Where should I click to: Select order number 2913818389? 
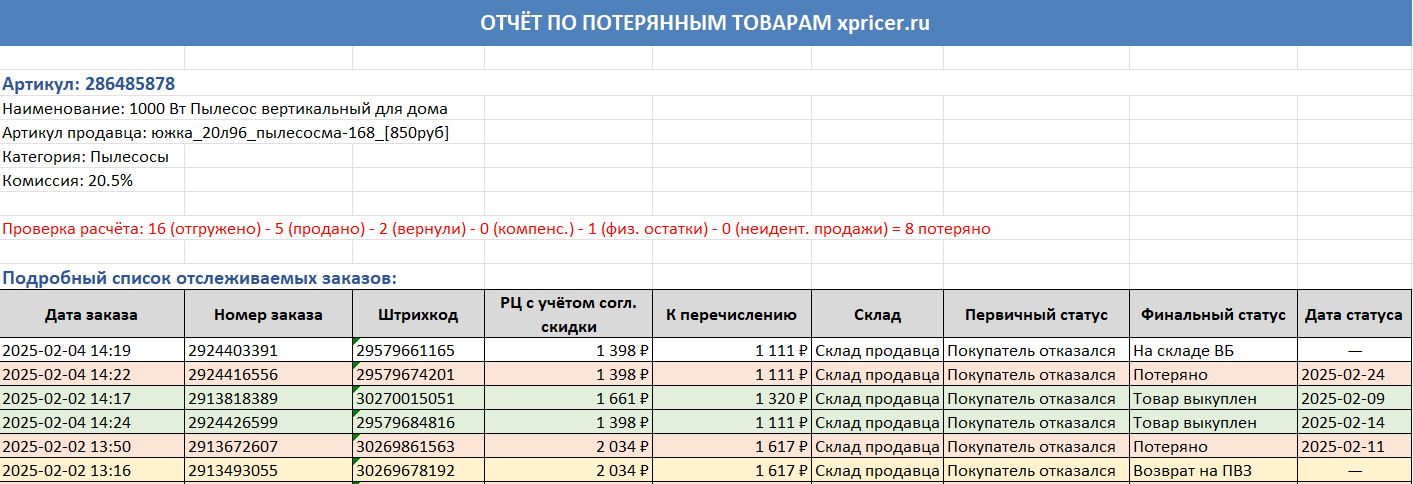coord(268,399)
